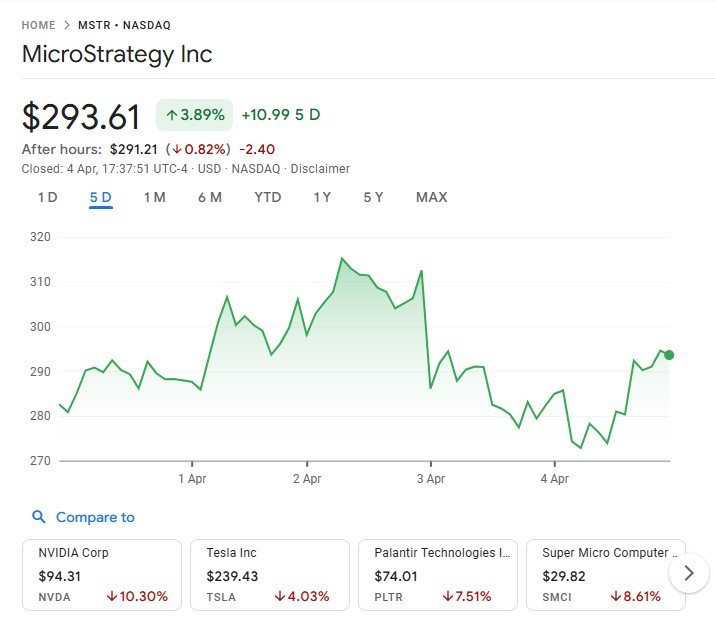The width and height of the screenshot is (715, 625).
Task: Show the 5Y price history
Action: click(x=373, y=197)
